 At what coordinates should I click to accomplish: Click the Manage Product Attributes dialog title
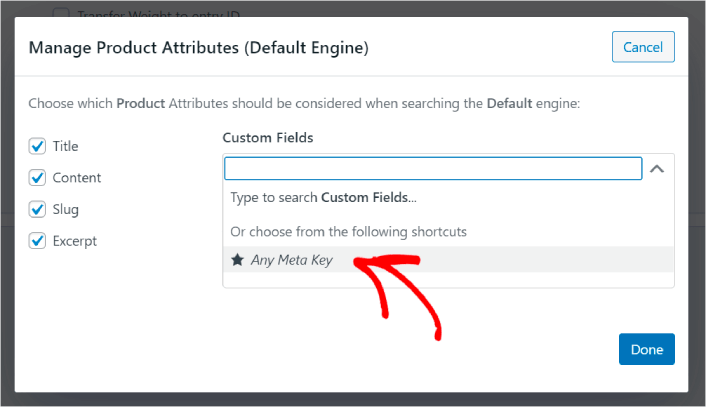(x=199, y=48)
